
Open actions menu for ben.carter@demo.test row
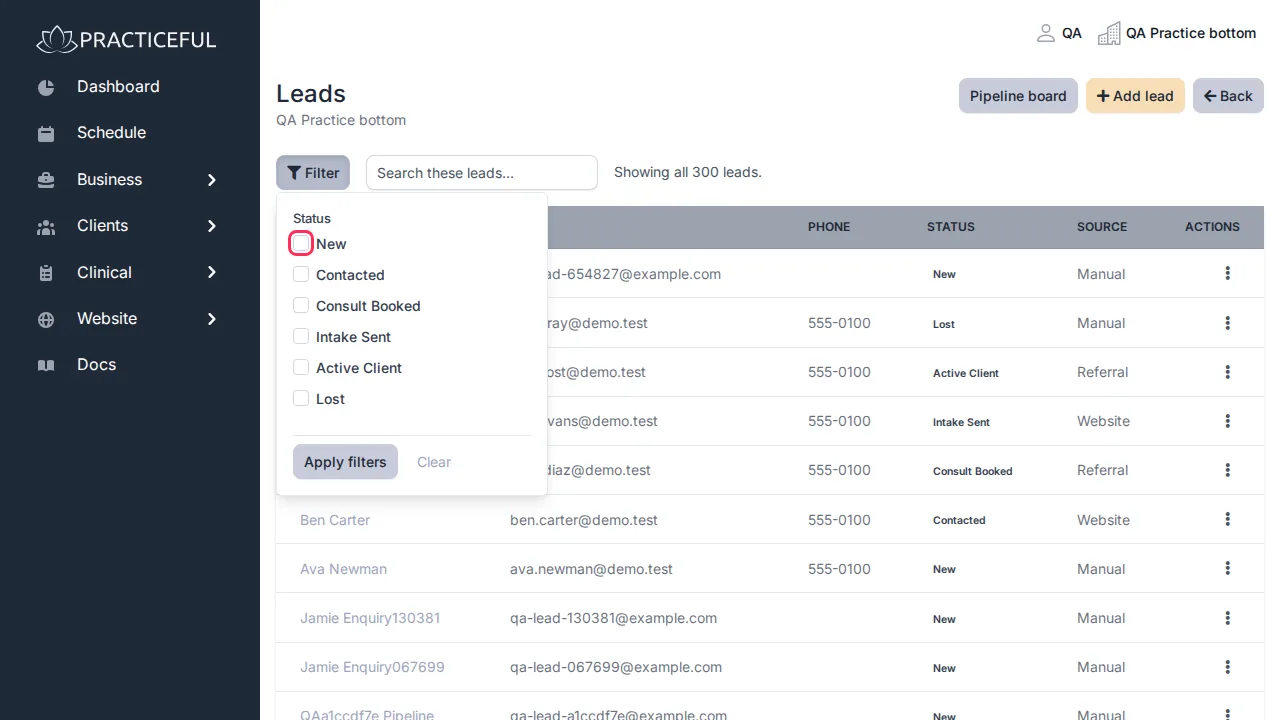pos(1228,519)
